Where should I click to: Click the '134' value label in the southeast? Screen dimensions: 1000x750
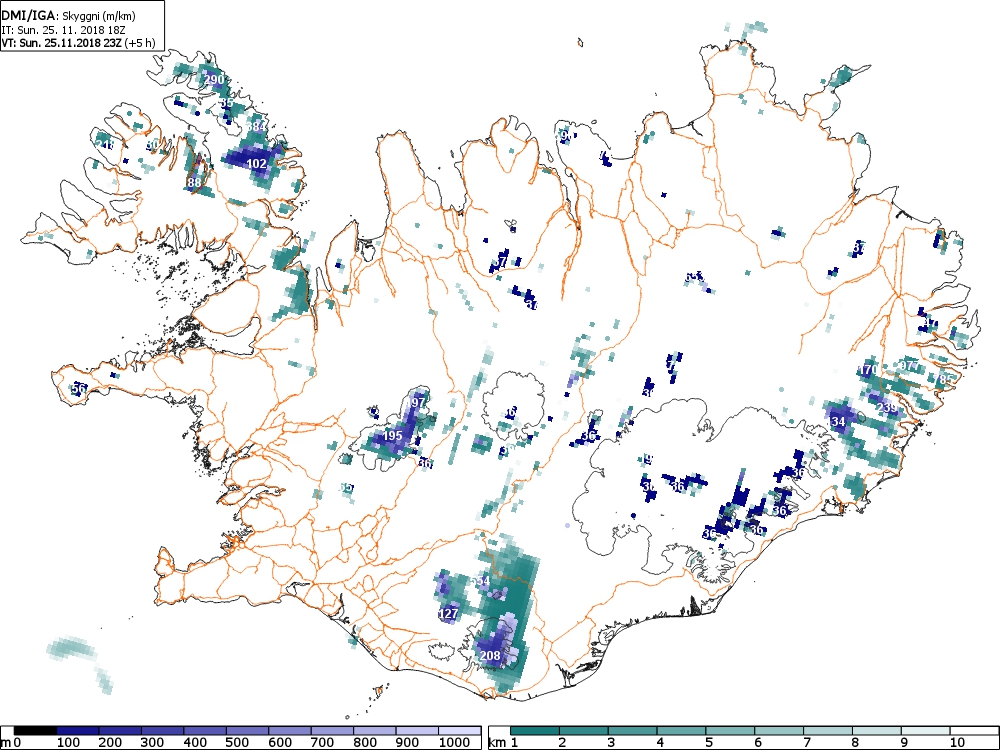tap(837, 422)
